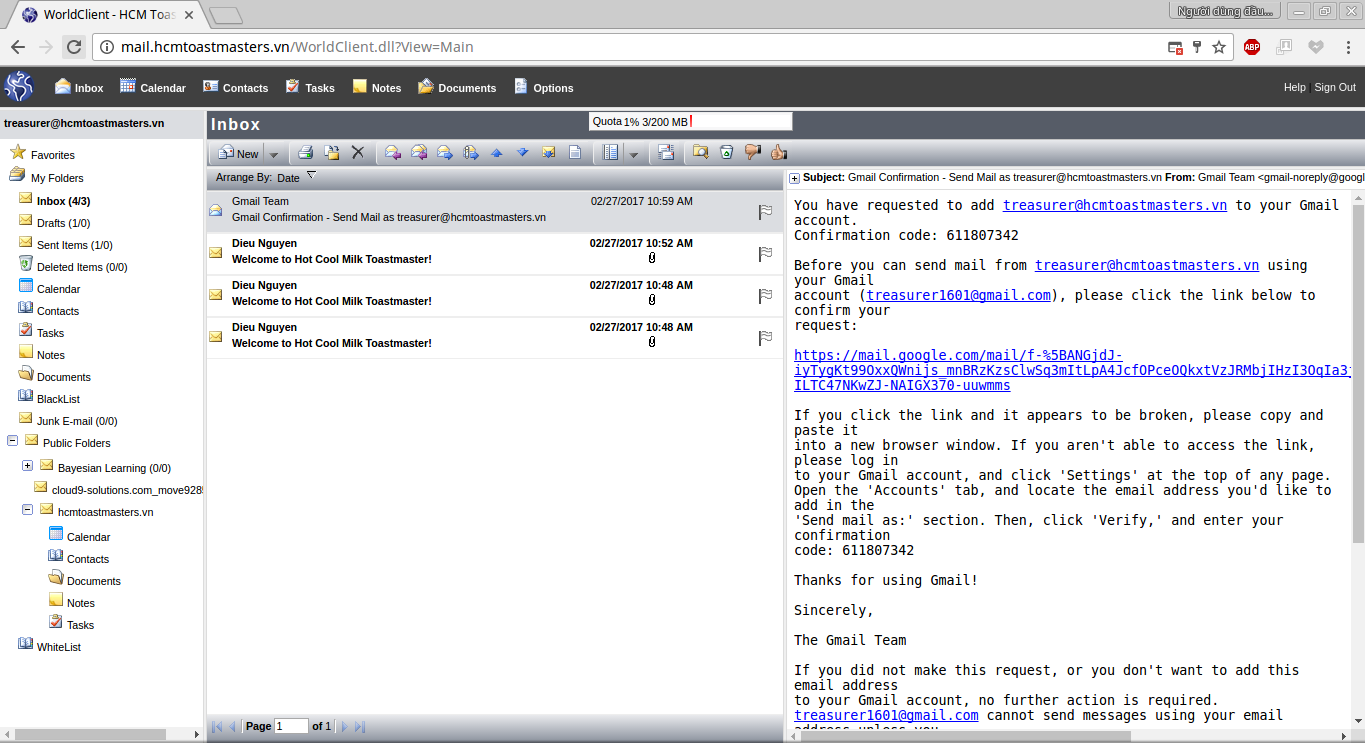Open Tasks from the top menu
This screenshot has width=1365, height=743.
tap(310, 87)
